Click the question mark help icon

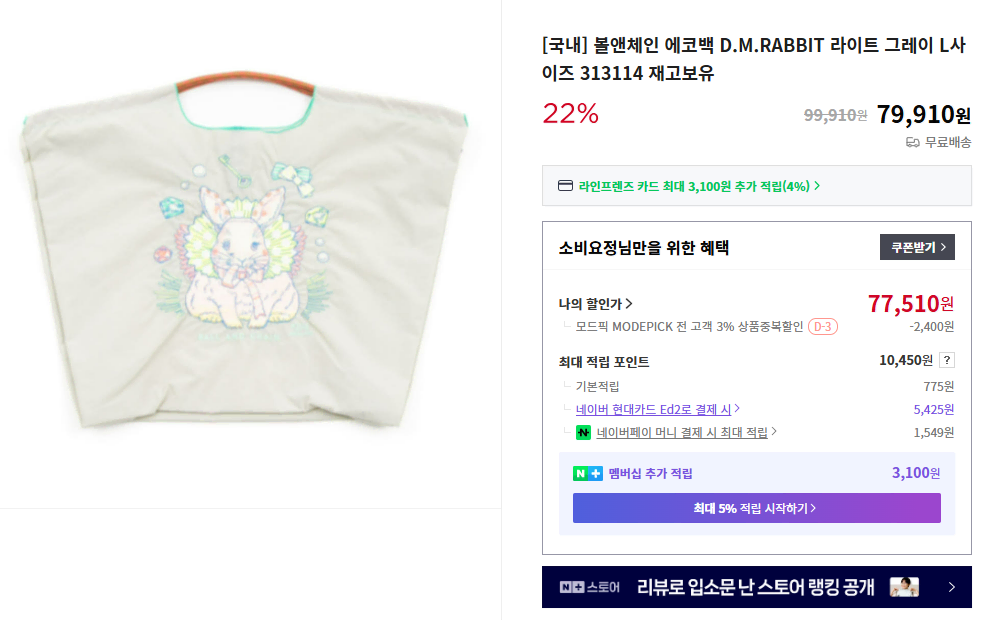[947, 361]
